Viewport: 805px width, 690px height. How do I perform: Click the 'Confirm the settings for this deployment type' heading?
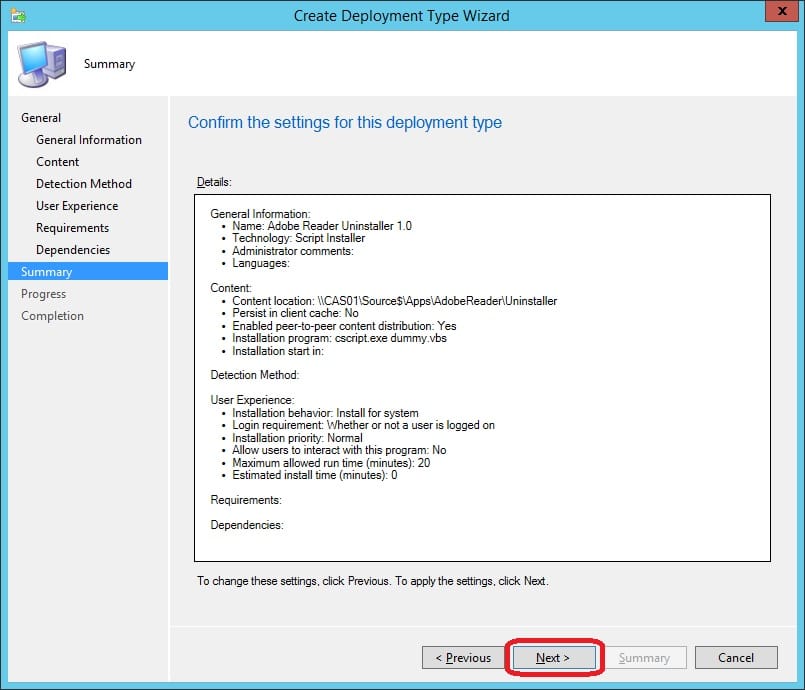344,123
